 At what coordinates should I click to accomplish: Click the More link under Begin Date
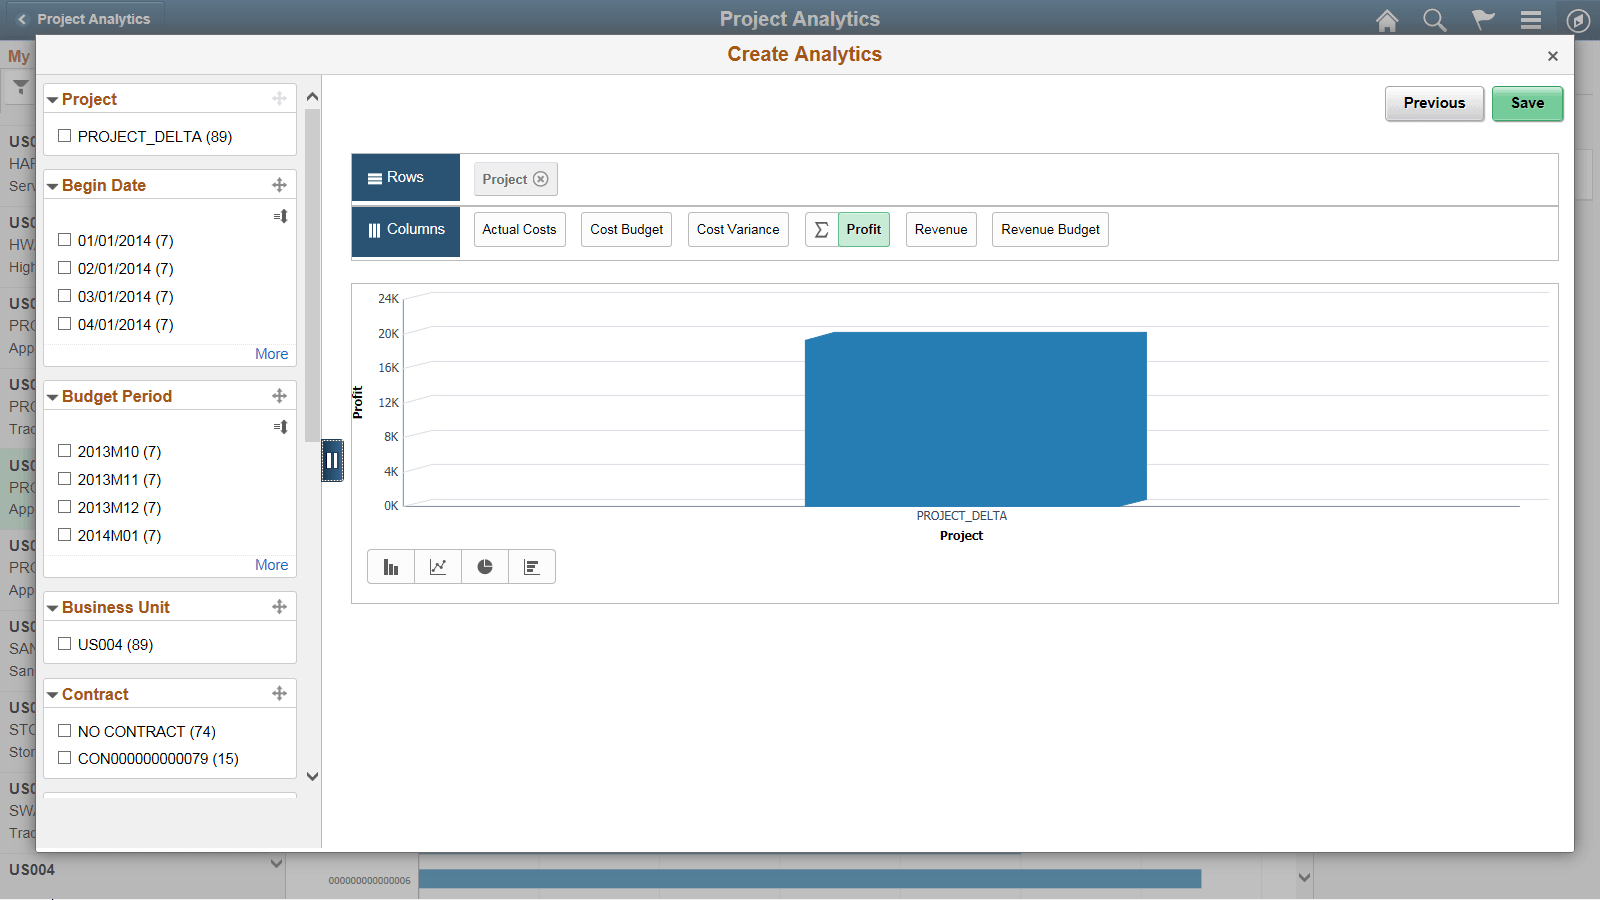tap(271, 353)
